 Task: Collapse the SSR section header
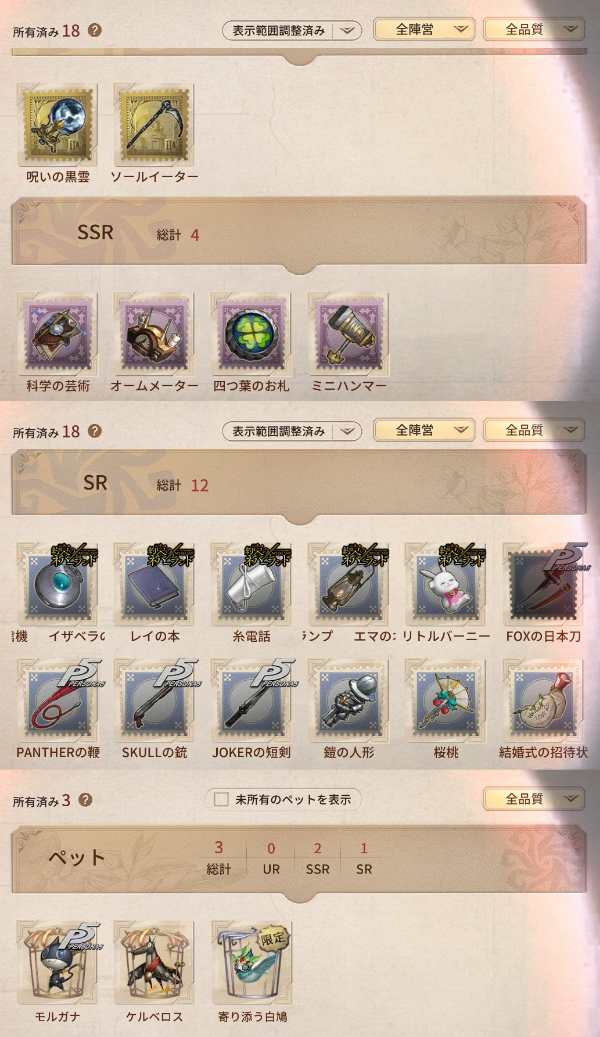click(299, 233)
